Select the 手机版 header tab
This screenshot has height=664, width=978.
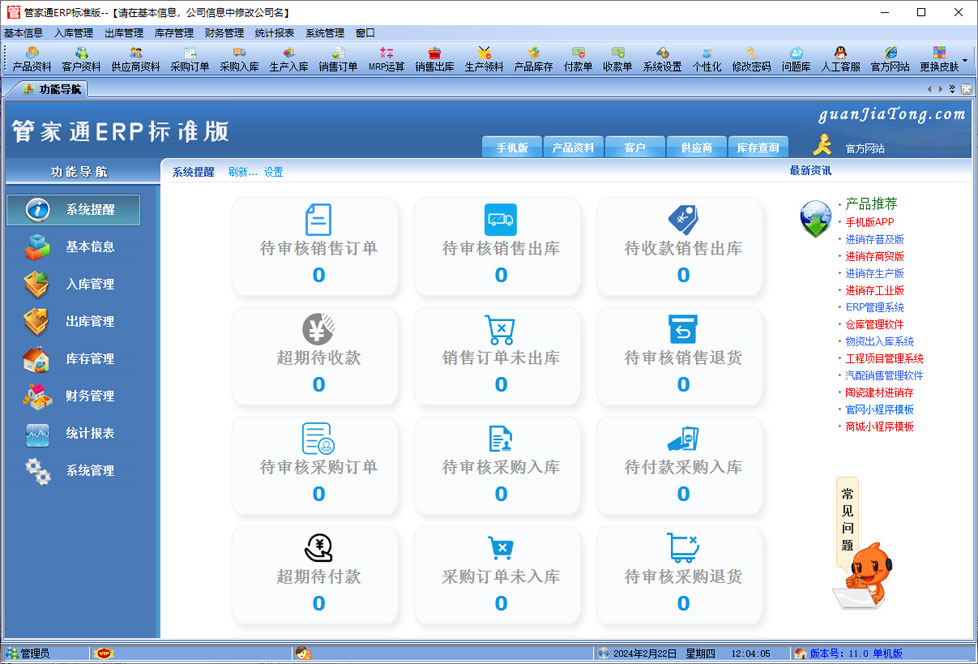tap(512, 148)
